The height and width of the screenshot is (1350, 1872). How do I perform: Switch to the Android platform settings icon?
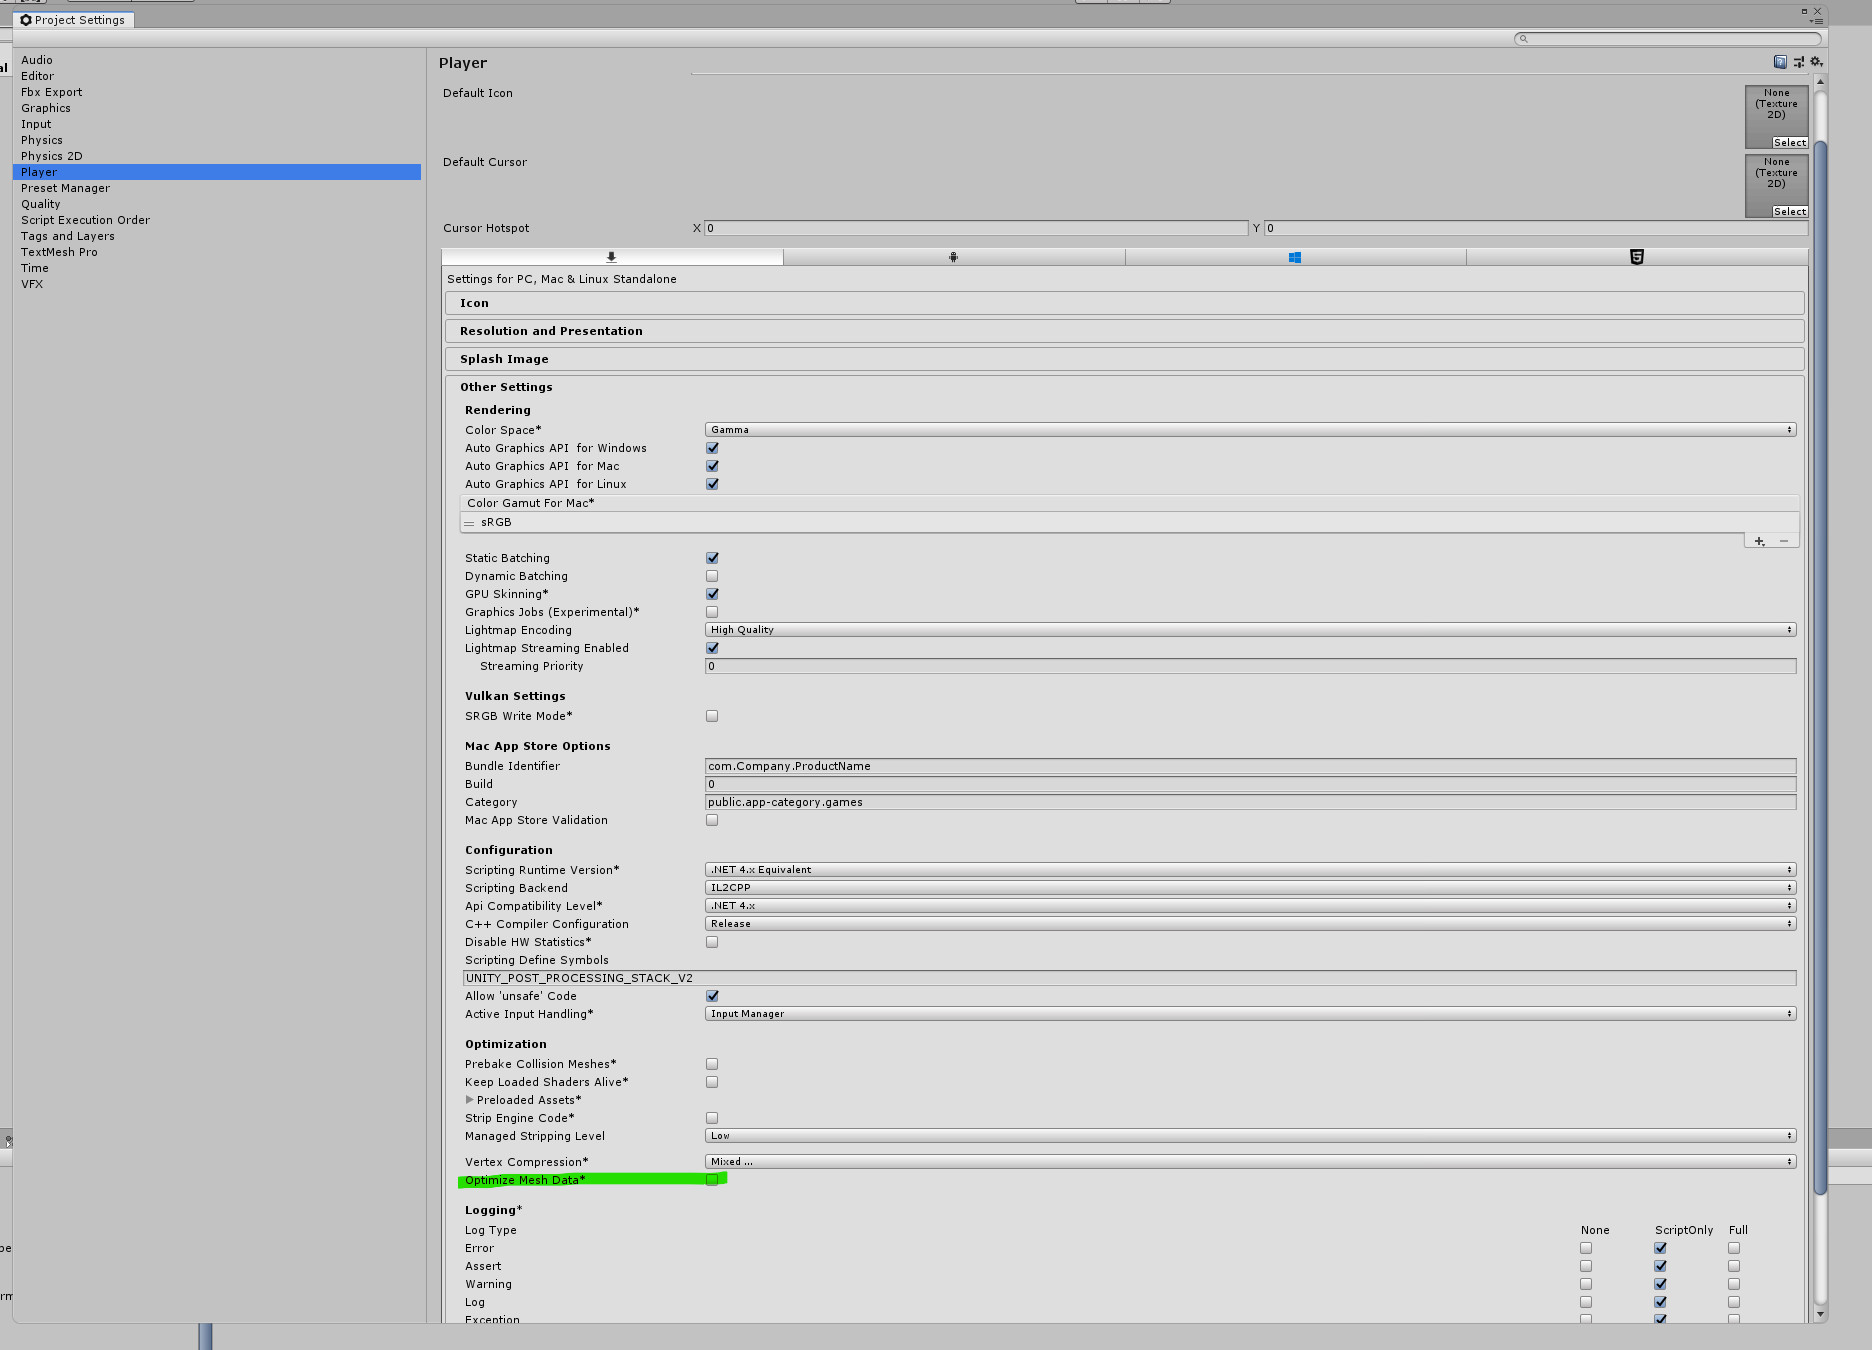pyautogui.click(x=955, y=257)
